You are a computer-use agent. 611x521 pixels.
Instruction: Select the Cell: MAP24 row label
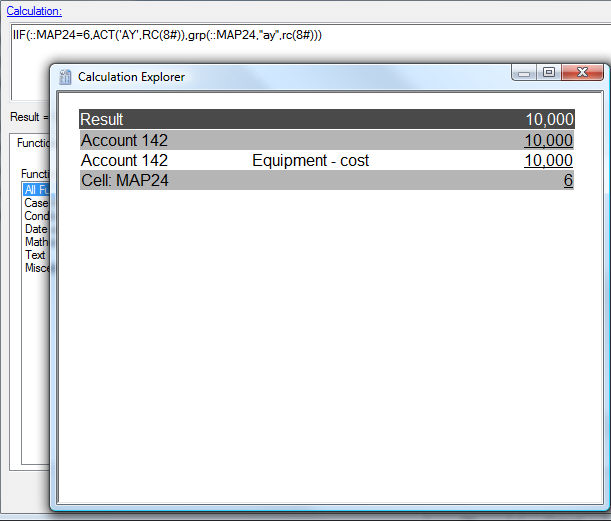(124, 180)
